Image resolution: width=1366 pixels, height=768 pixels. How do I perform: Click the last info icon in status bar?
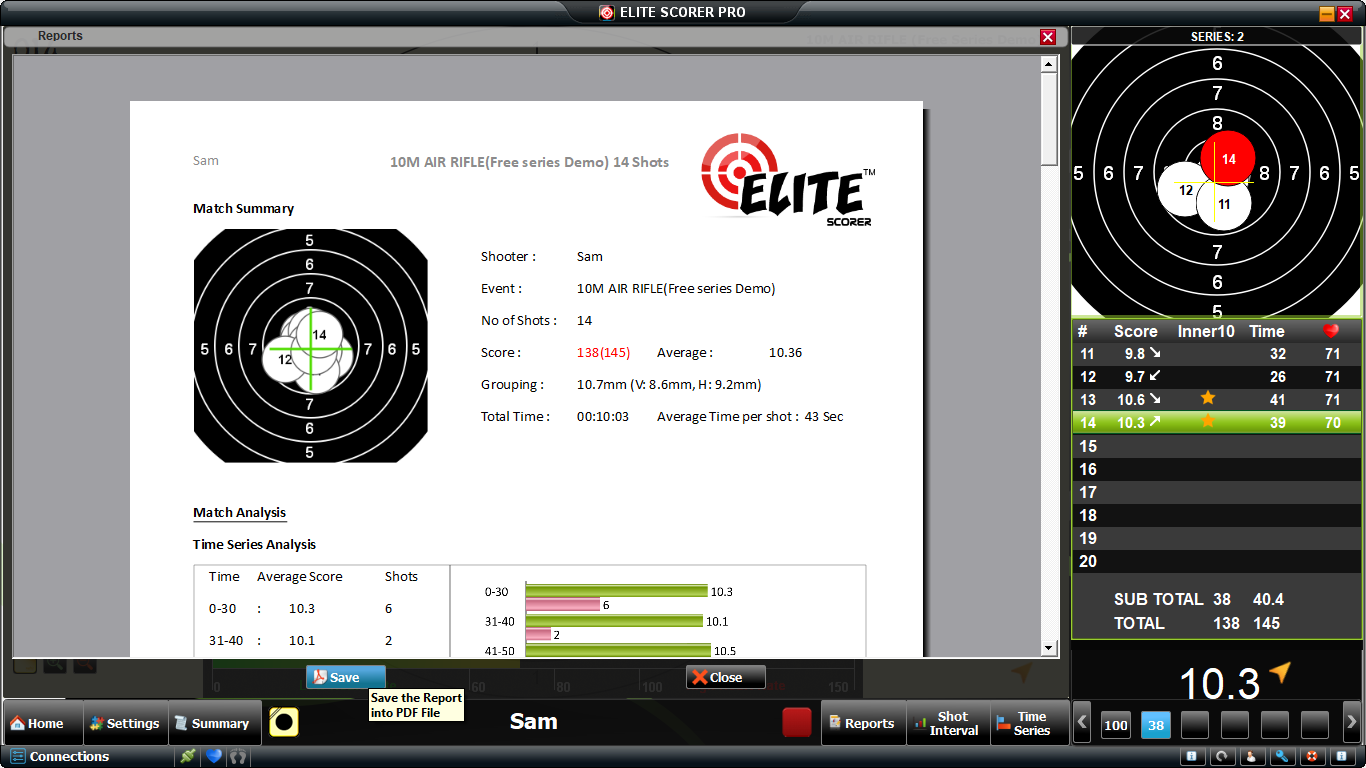coord(1342,756)
